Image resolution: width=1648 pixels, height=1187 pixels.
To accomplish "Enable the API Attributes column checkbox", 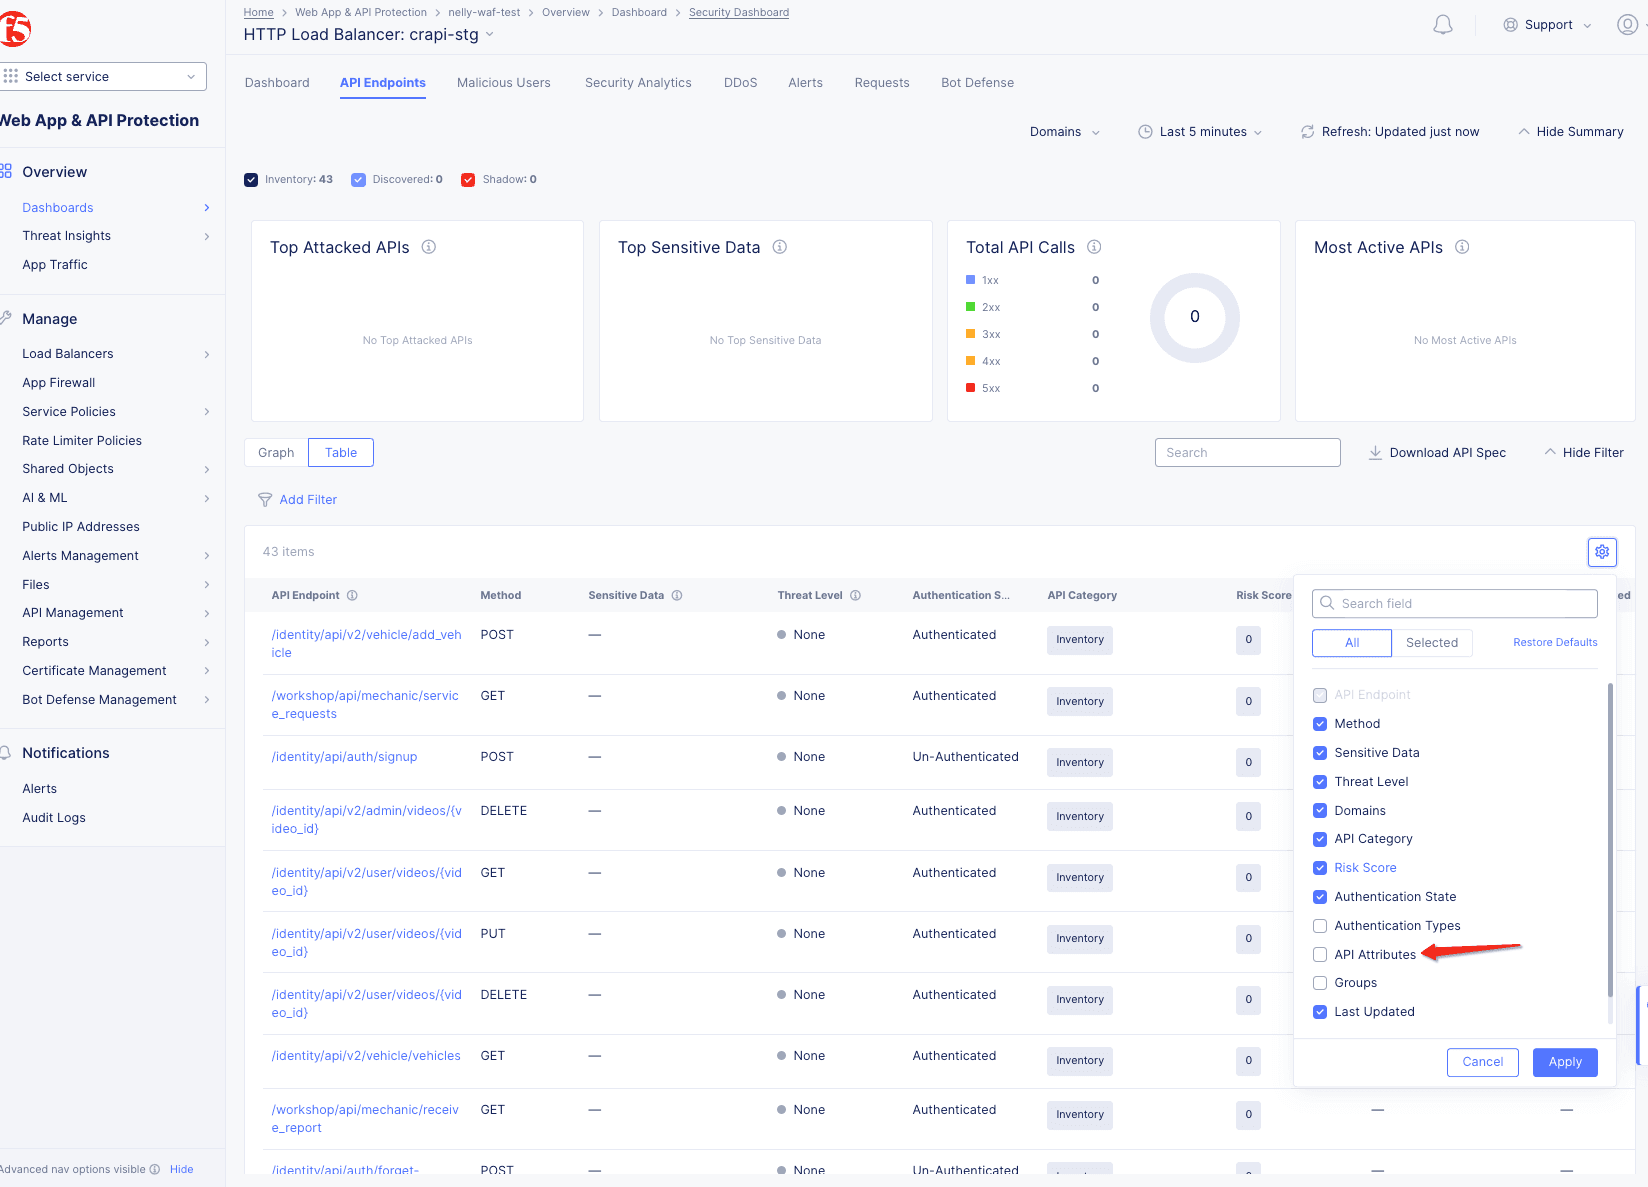I will (1320, 954).
